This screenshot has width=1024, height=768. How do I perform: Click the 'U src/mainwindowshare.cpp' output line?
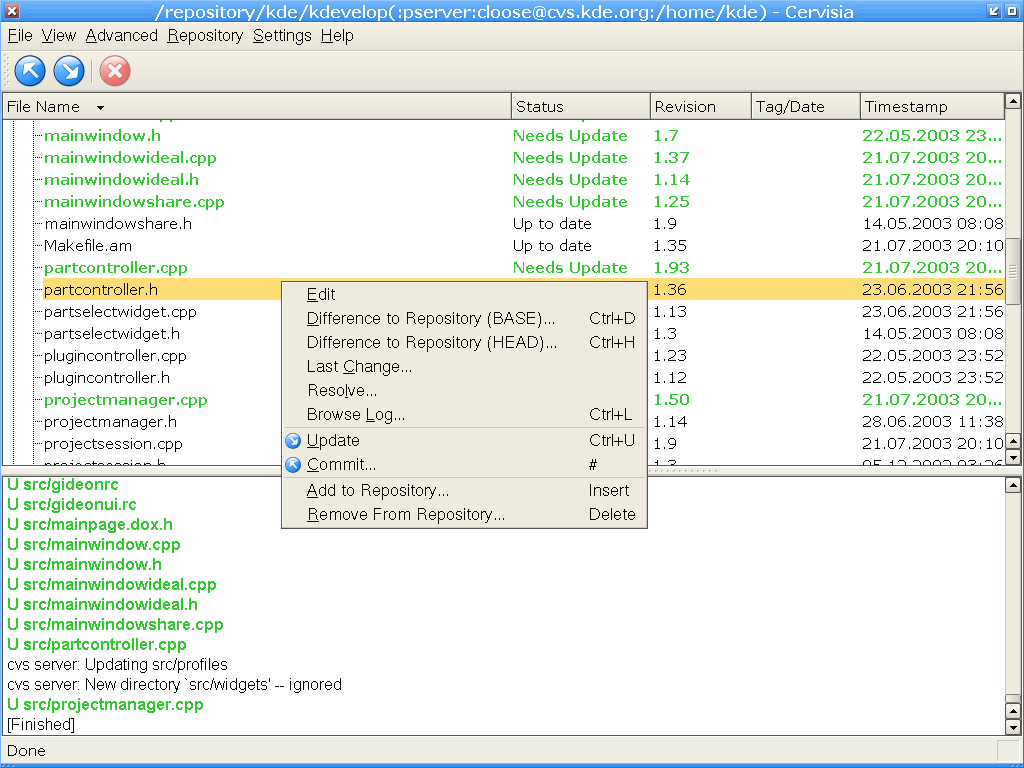click(x=115, y=625)
